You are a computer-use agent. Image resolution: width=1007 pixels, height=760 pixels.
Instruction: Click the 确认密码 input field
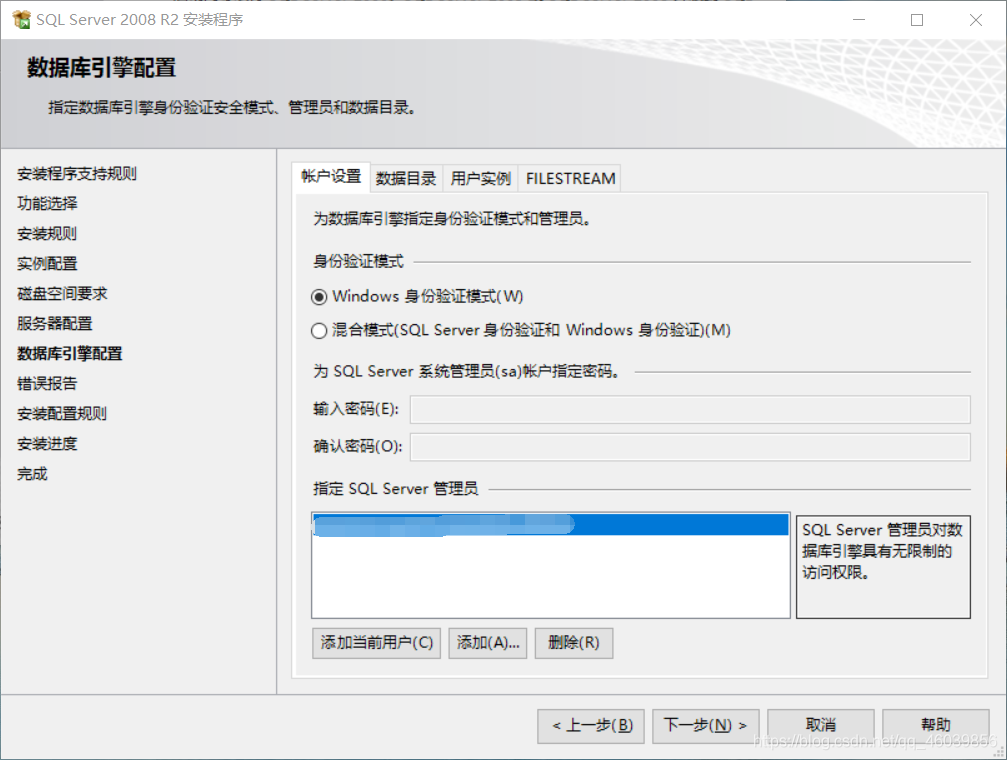[690, 447]
